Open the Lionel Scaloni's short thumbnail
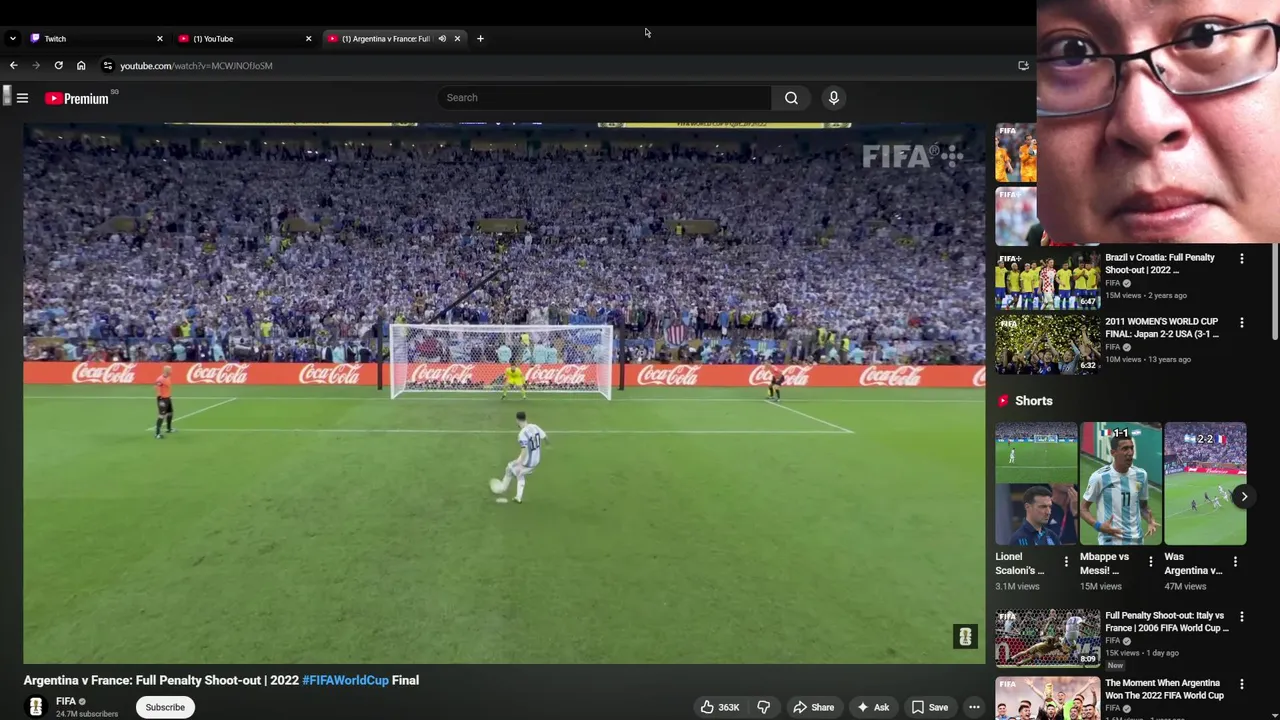Viewport: 1280px width, 720px height. coord(1036,483)
